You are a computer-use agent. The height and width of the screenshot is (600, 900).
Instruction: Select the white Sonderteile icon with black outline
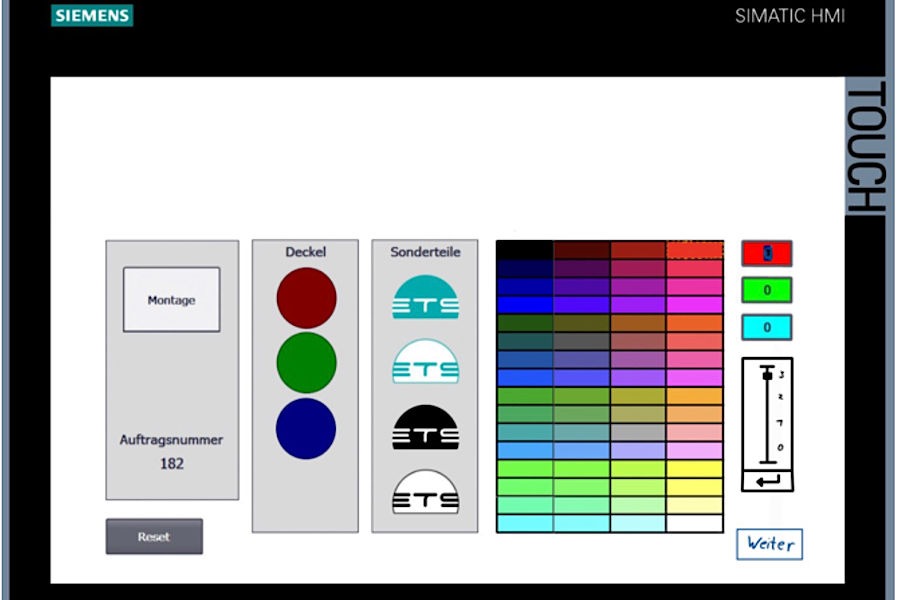pyautogui.click(x=425, y=491)
